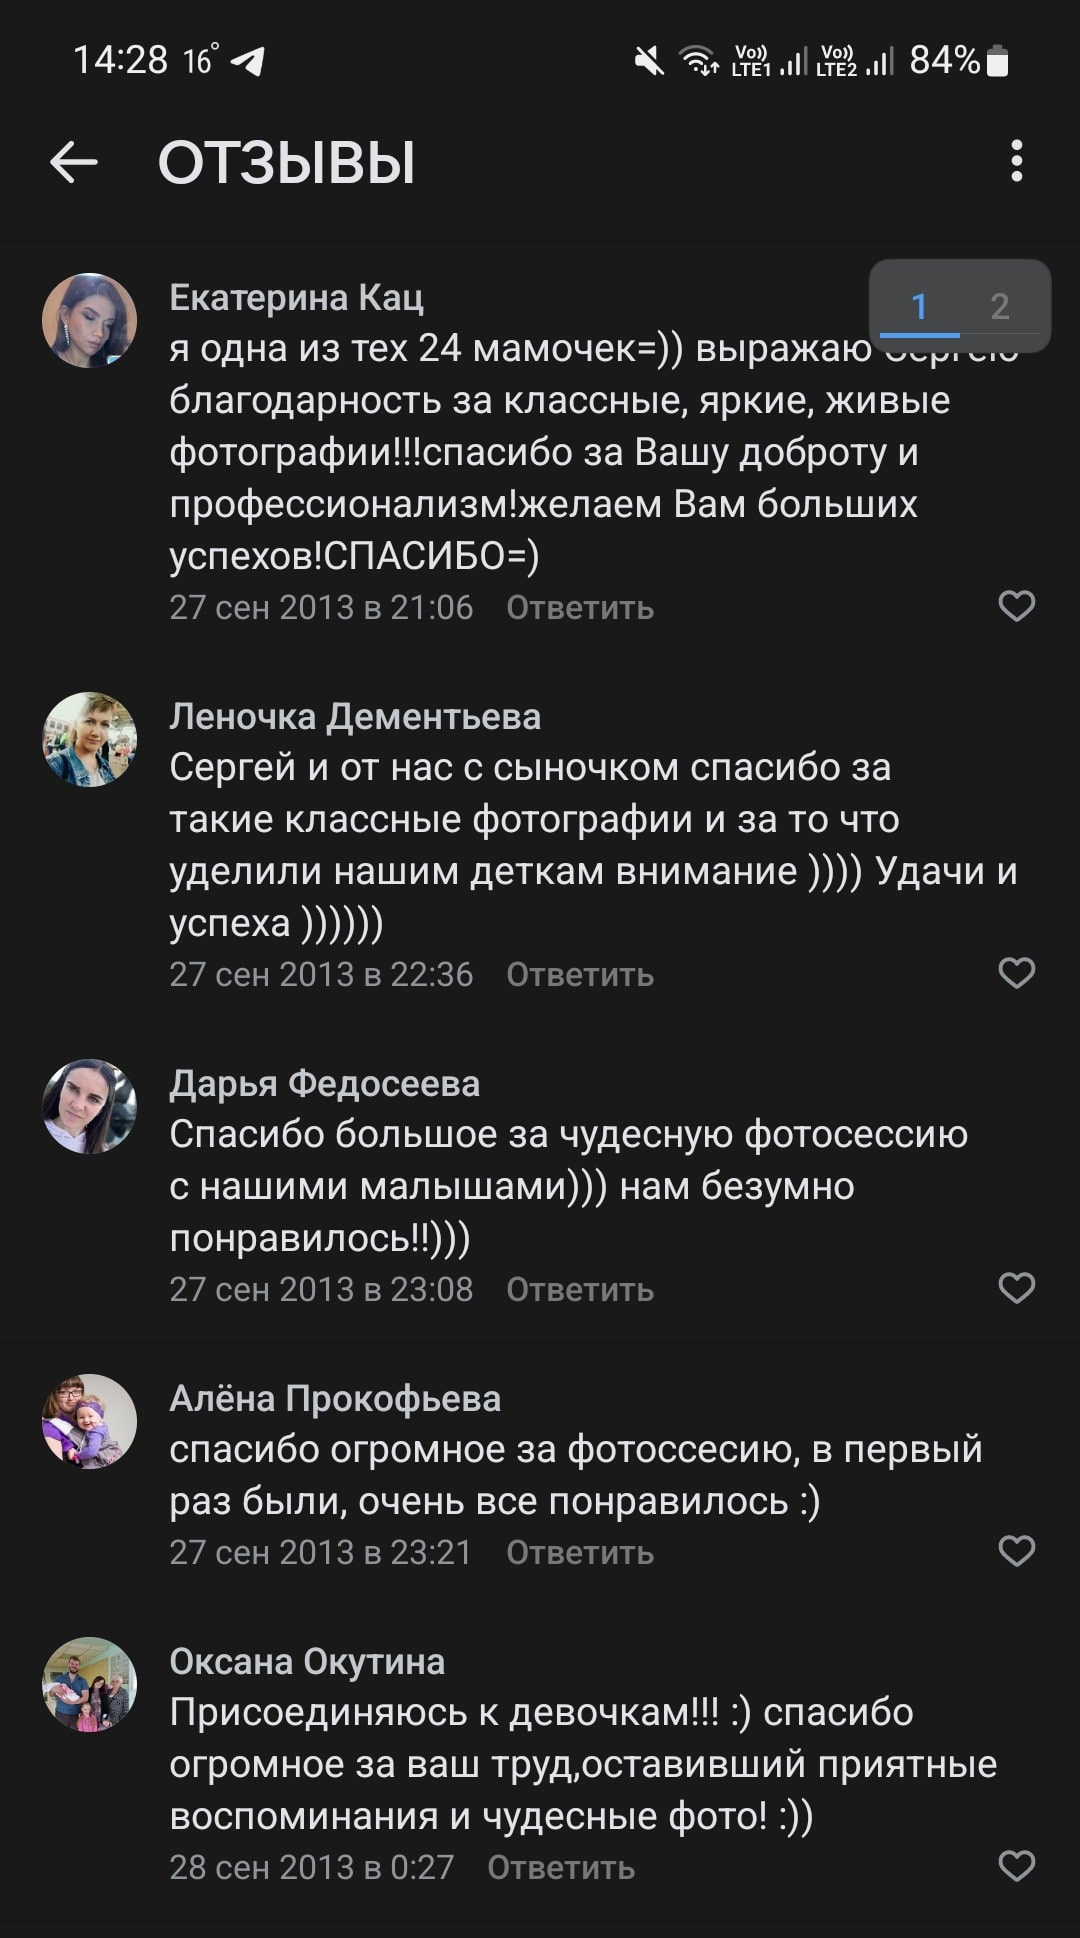Reply to Оксана Окутина's review

[561, 1868]
